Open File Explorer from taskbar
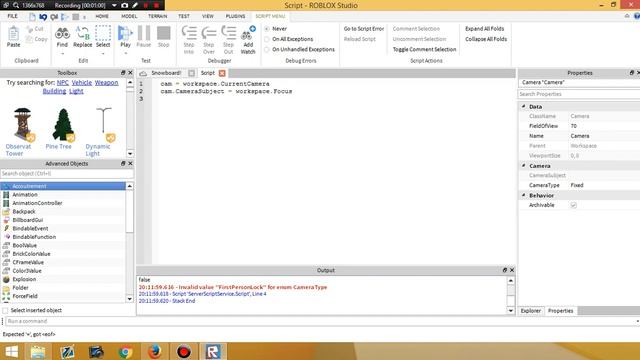Screen dimensions: 640x360 point(38,351)
